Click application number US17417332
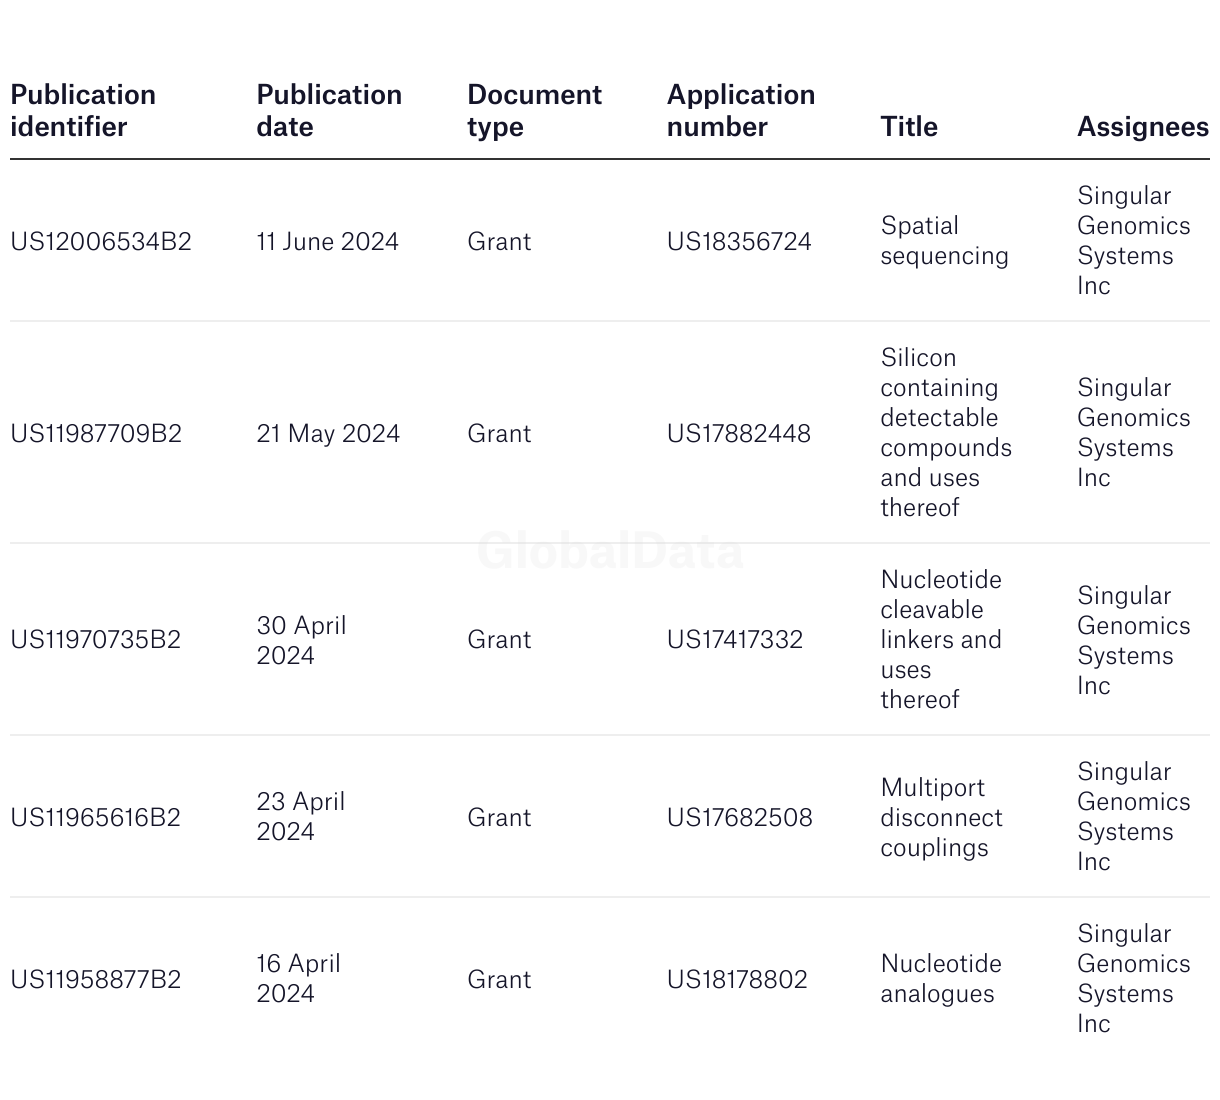Screen dimensions: 1220x1100 click(x=735, y=640)
